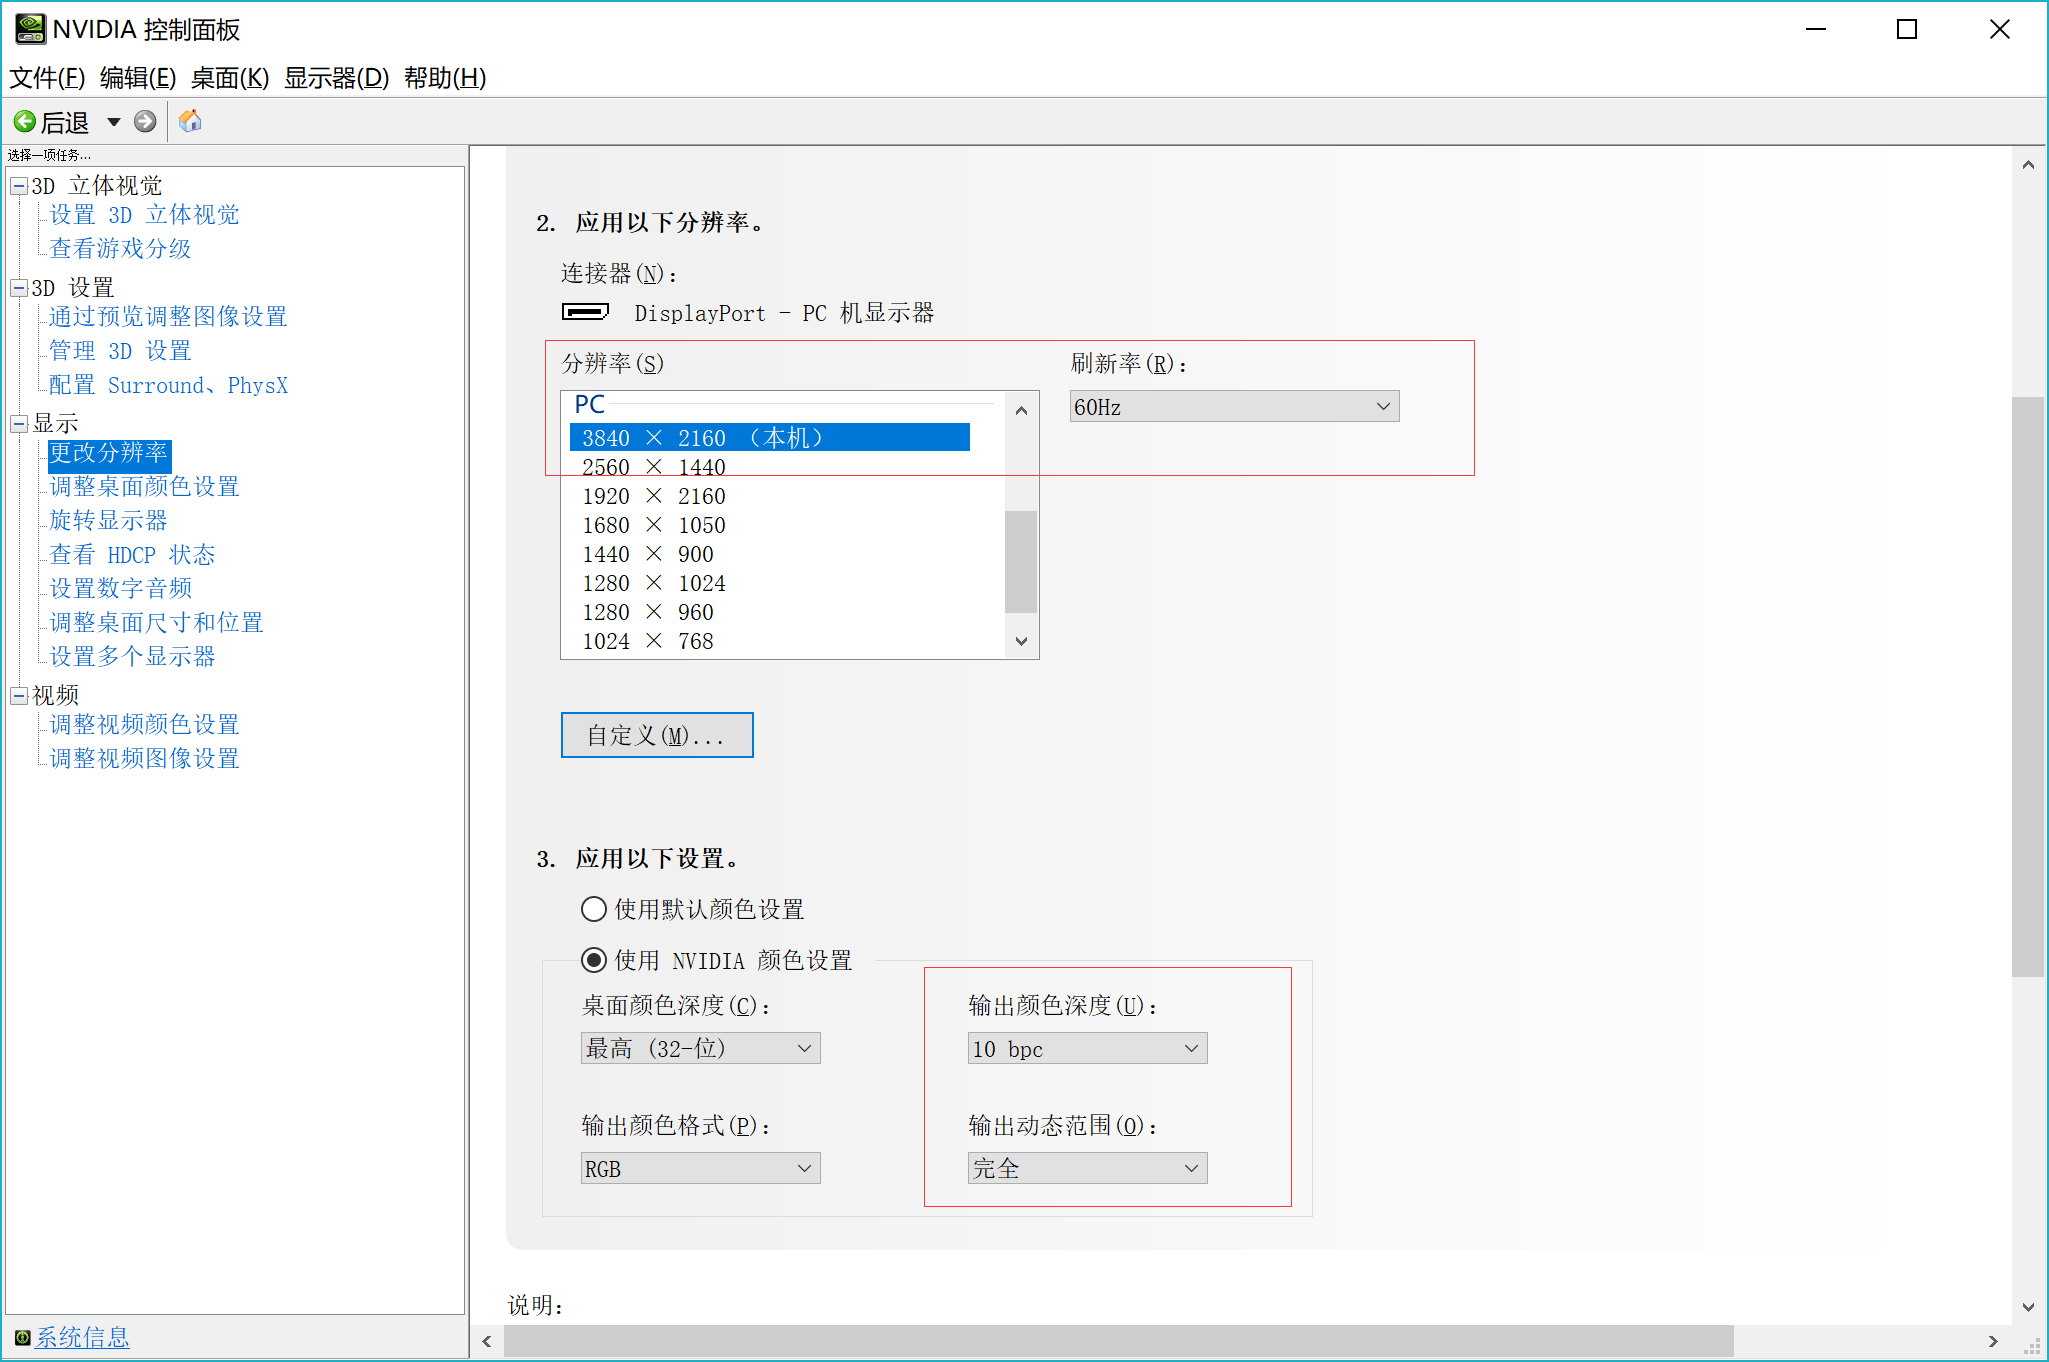Open the 显示器(D) menu
Image resolution: width=2049 pixels, height=1362 pixels.
pyautogui.click(x=336, y=78)
